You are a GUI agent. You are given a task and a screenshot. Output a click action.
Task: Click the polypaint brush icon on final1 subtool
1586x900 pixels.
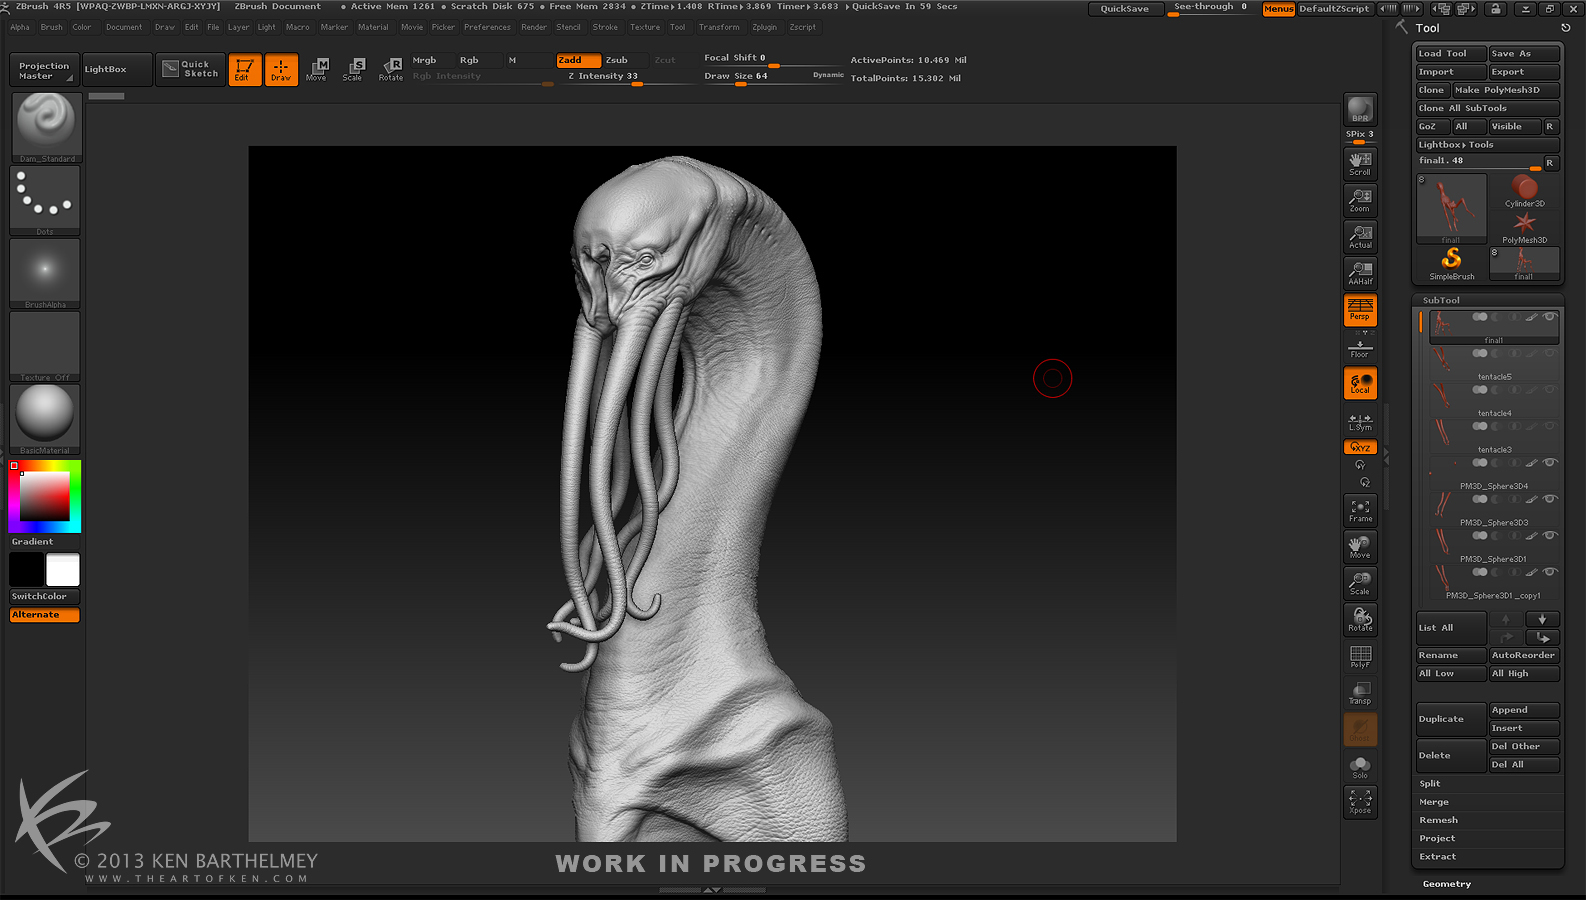point(1531,317)
